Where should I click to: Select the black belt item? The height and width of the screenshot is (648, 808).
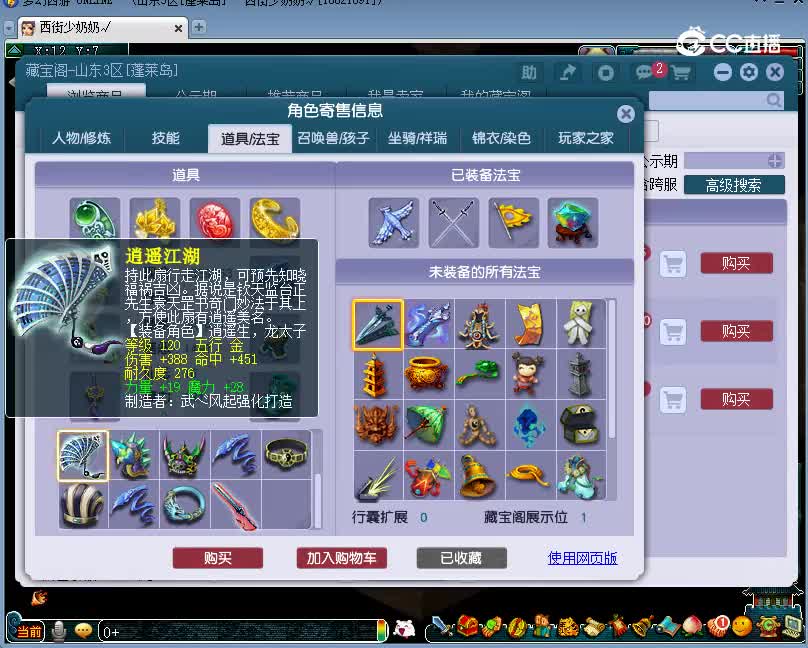287,456
